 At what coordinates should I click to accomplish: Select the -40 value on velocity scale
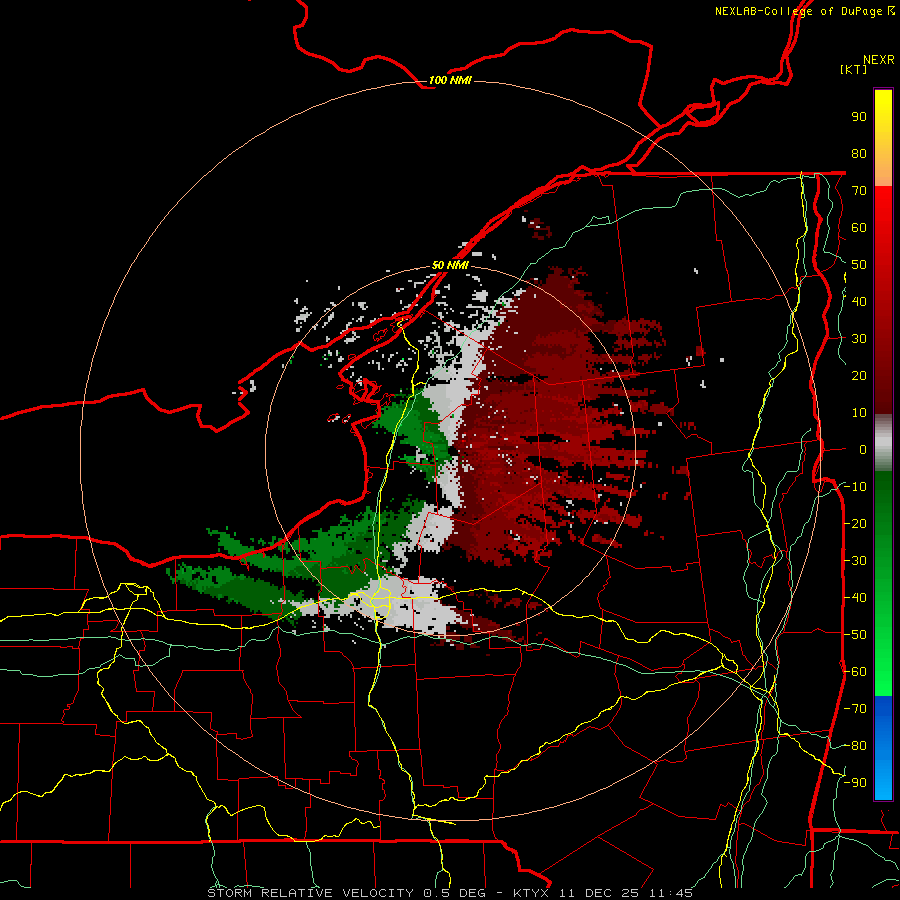tap(855, 598)
